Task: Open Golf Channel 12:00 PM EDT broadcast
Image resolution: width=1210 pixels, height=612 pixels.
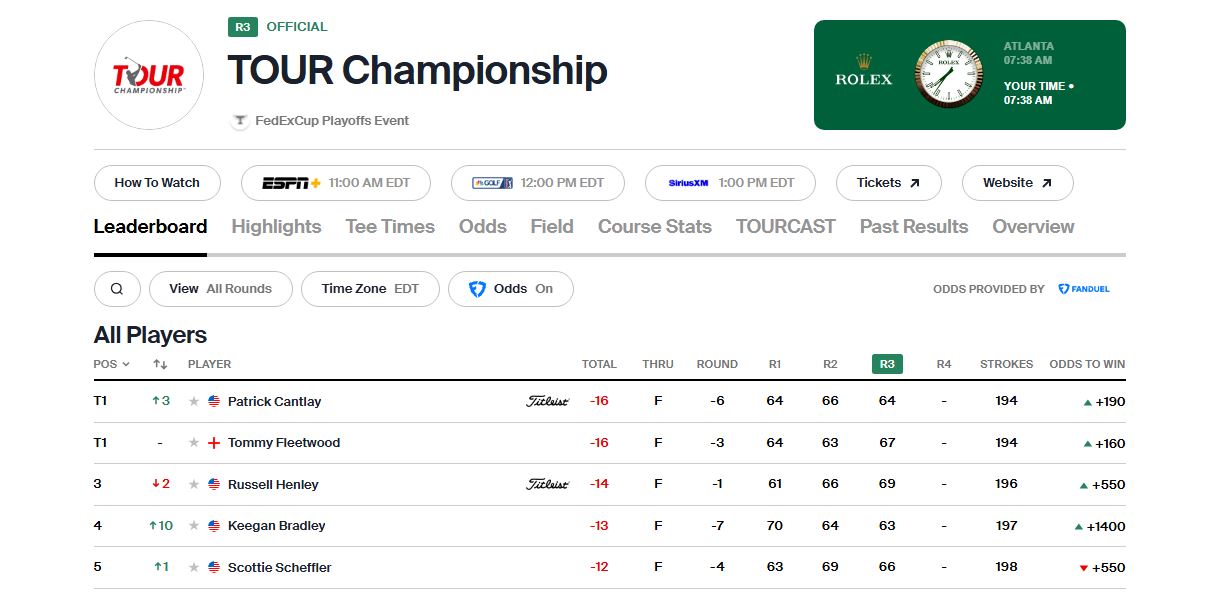Action: tap(538, 183)
